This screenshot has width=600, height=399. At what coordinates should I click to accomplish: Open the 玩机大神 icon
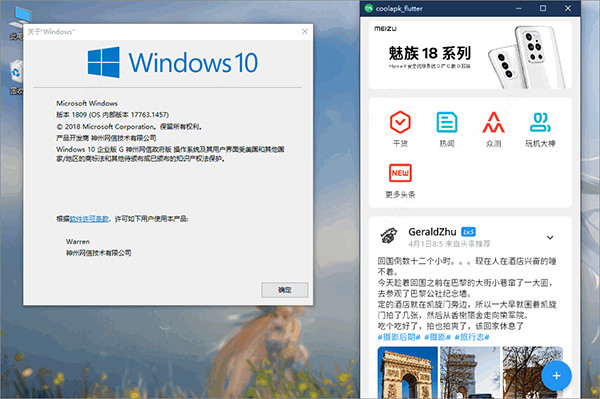540,122
